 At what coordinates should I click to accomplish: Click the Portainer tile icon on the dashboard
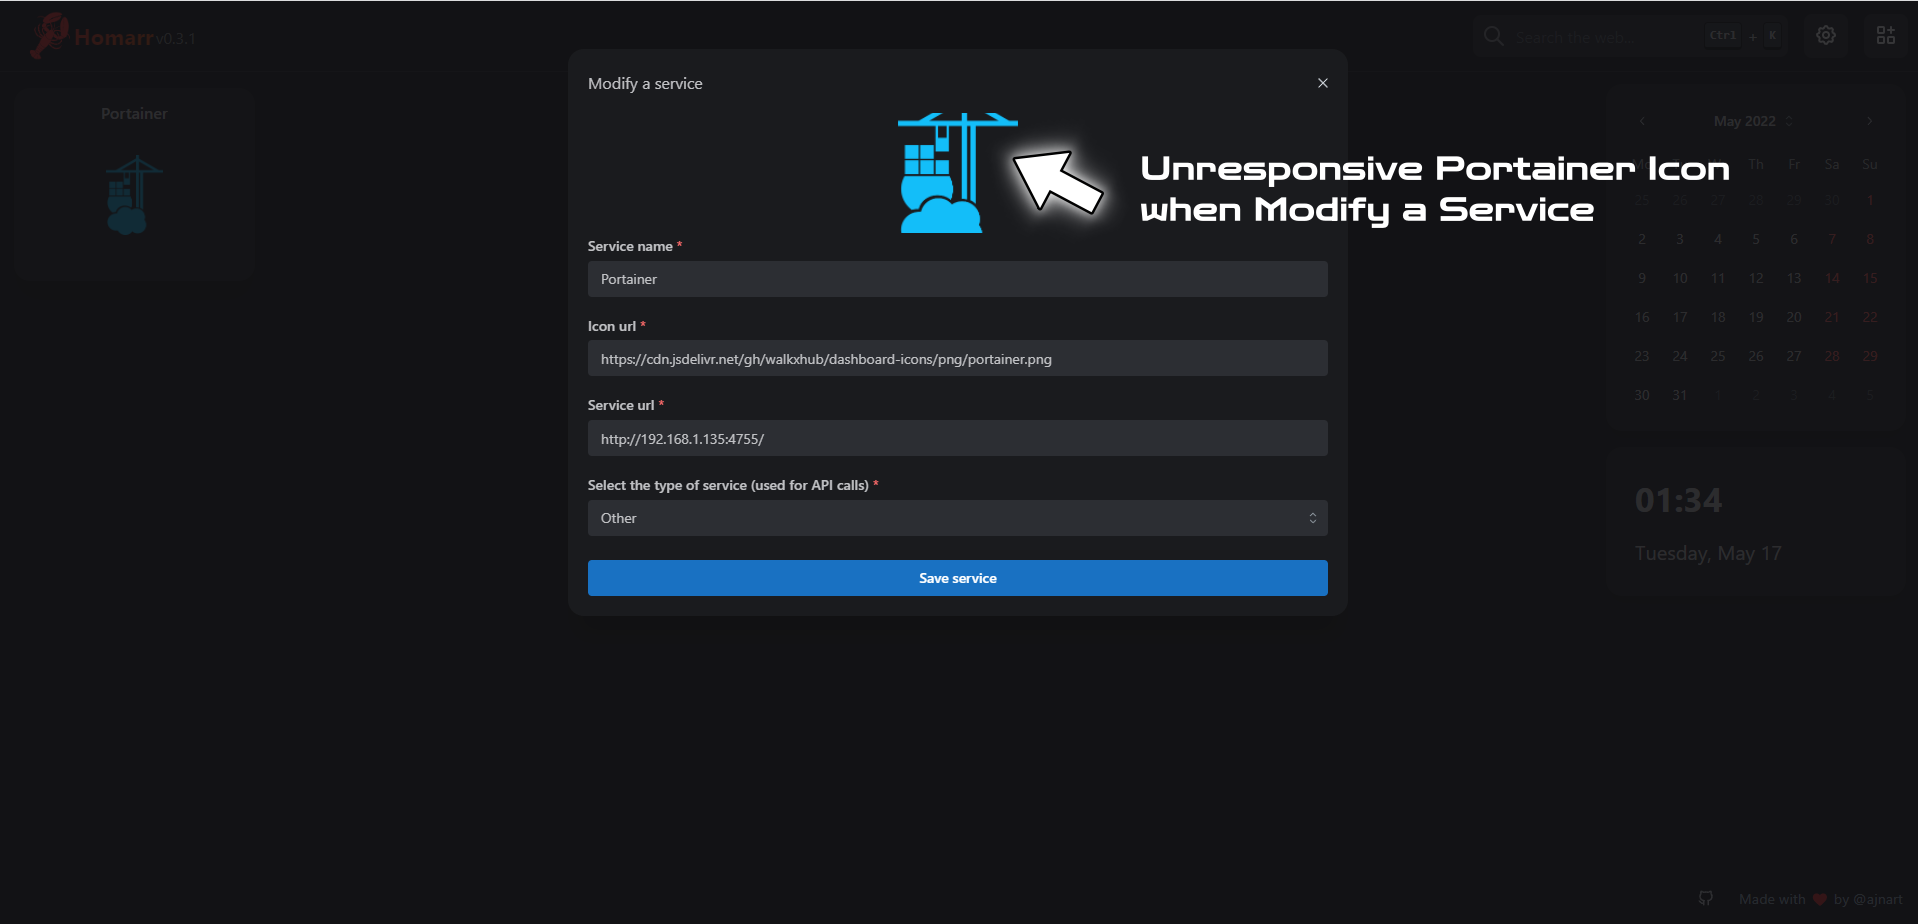(x=130, y=195)
